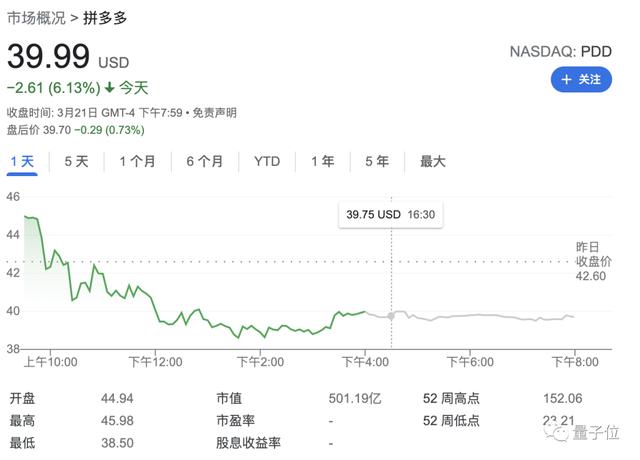Switch to the 6 个月 range tab

[x=205, y=161]
